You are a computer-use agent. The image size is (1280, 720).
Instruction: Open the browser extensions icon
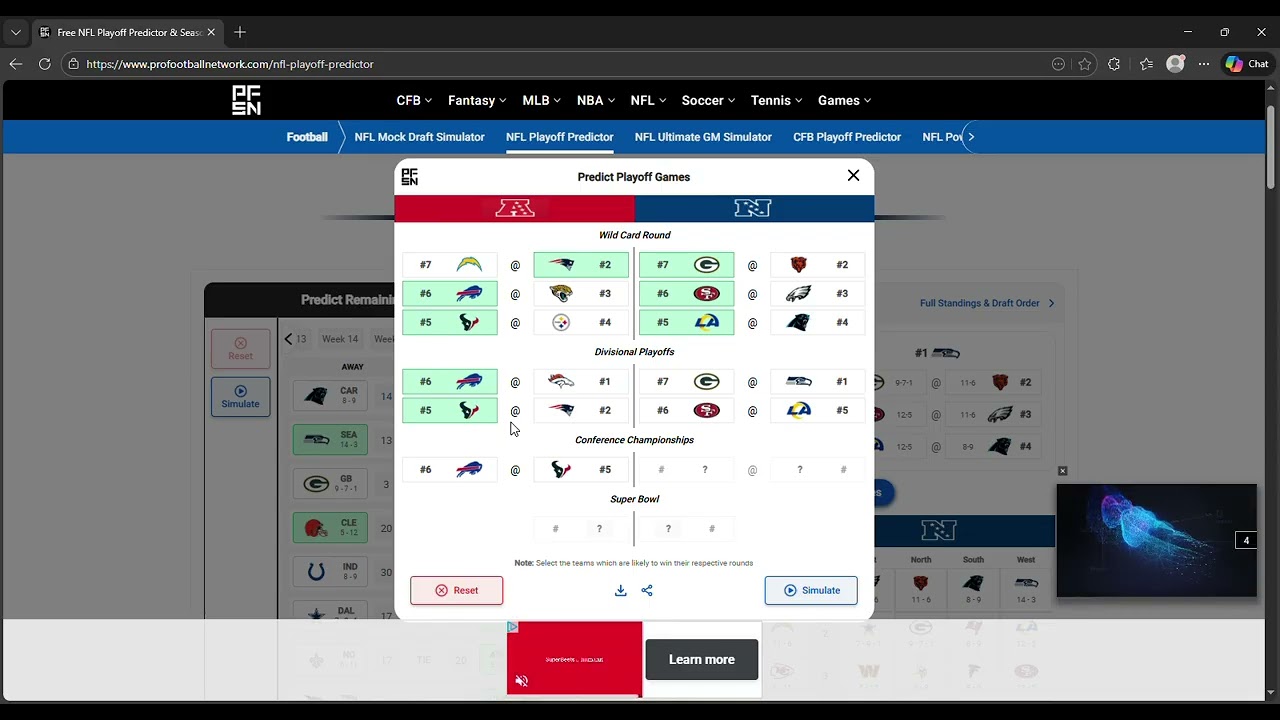[1114, 64]
